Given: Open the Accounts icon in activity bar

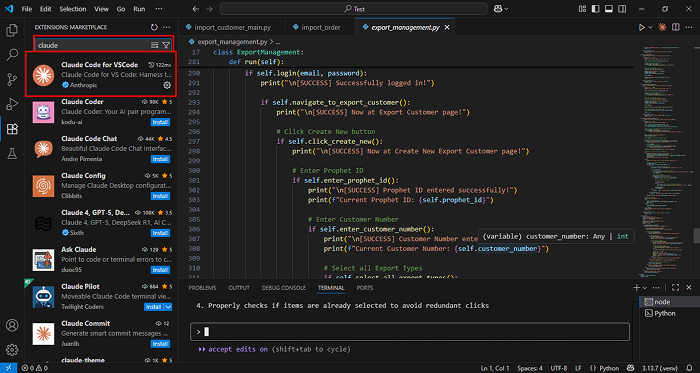Looking at the screenshot, I should [12, 325].
